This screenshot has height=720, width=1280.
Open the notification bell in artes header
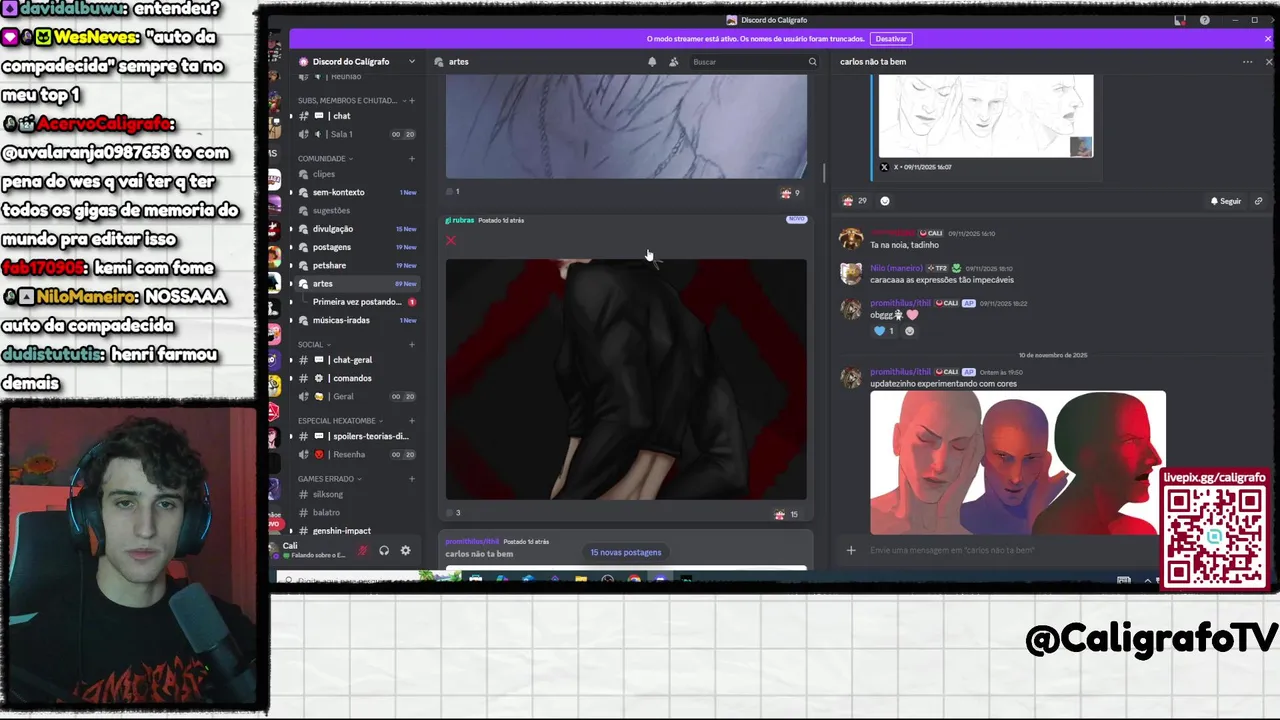(652, 62)
